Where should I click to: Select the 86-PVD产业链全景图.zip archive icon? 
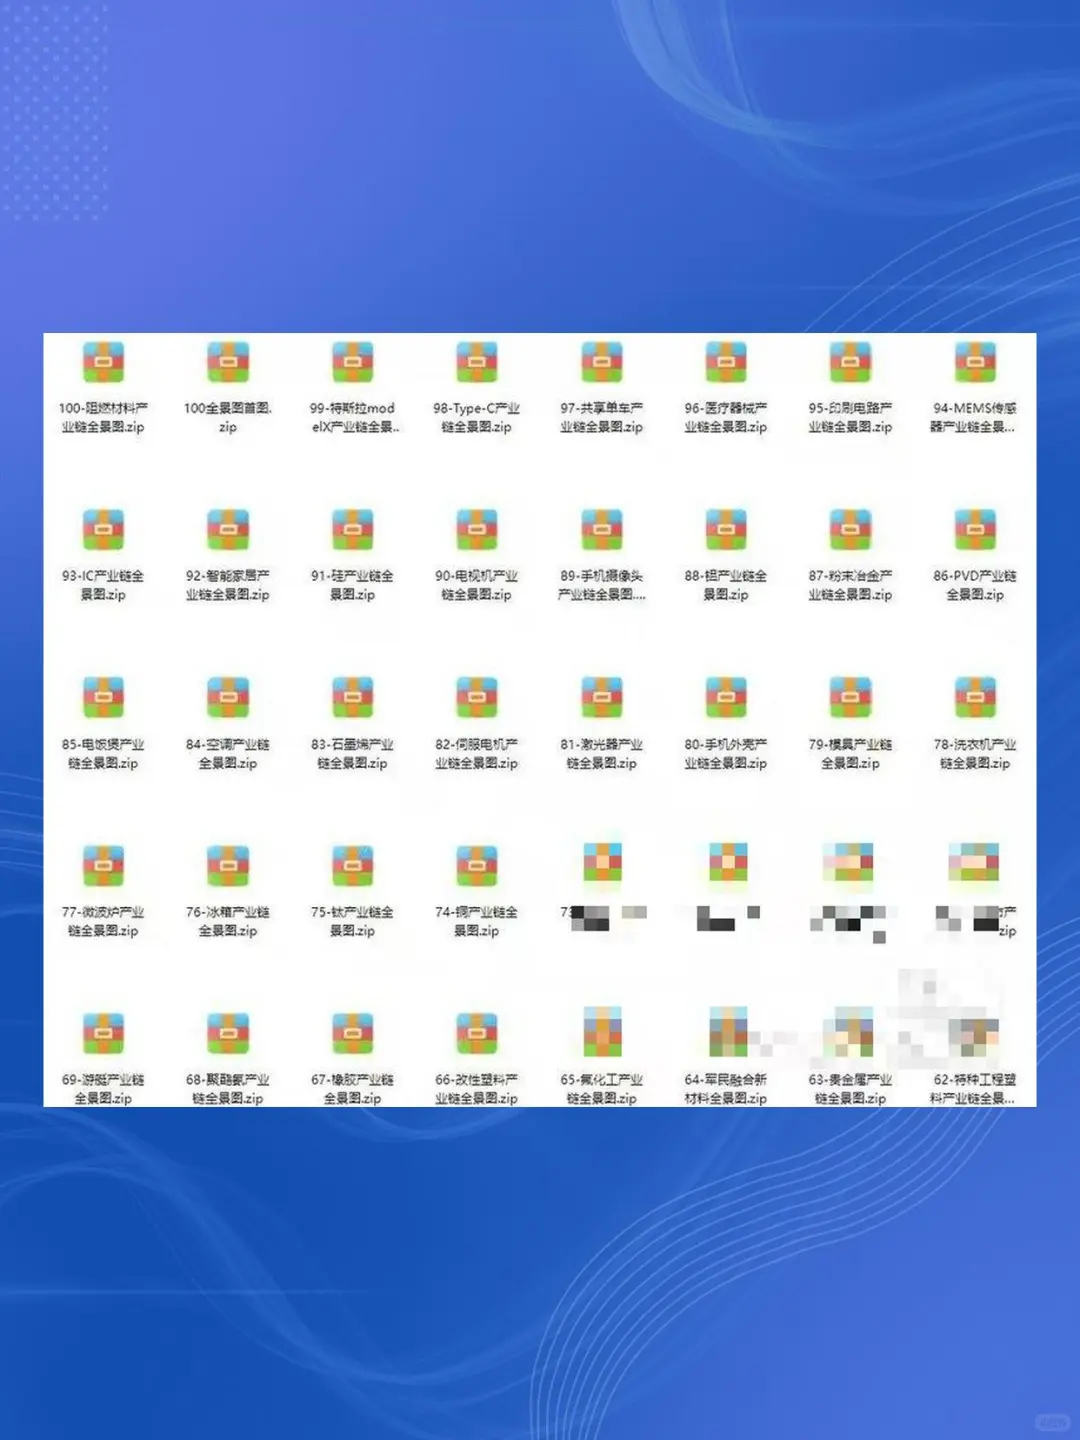(975, 530)
